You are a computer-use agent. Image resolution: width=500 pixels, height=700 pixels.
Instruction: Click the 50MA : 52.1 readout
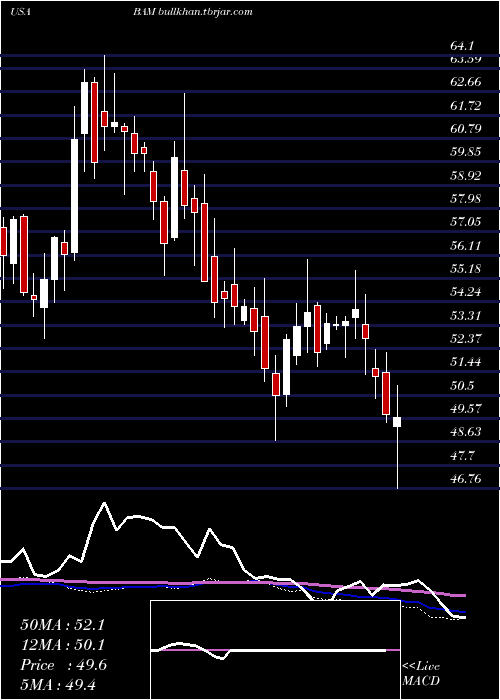(62, 625)
